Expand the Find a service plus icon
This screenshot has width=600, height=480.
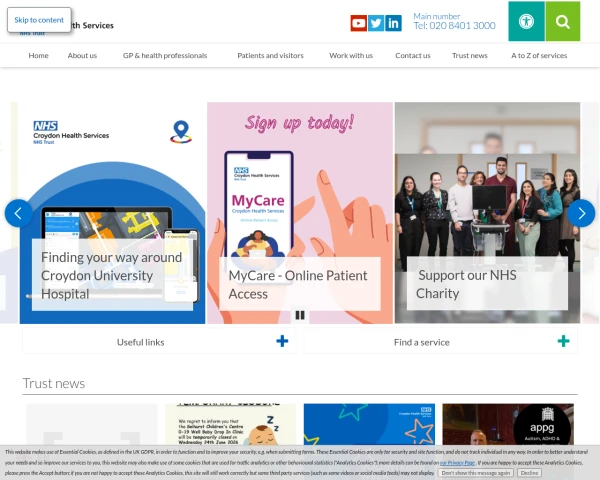(x=563, y=341)
